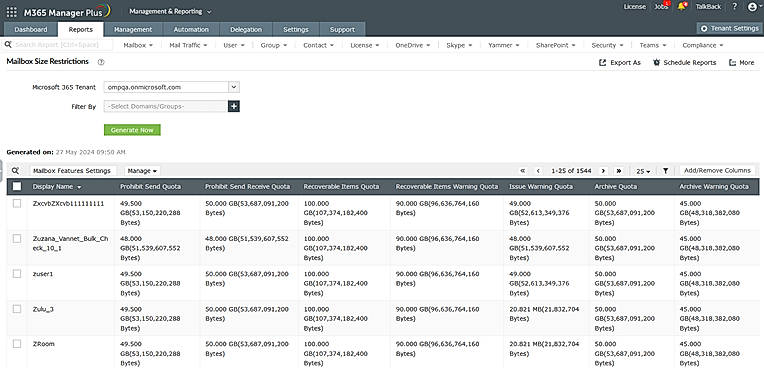Open the help question mark icon
The height and width of the screenshot is (368, 764).
click(735, 7)
